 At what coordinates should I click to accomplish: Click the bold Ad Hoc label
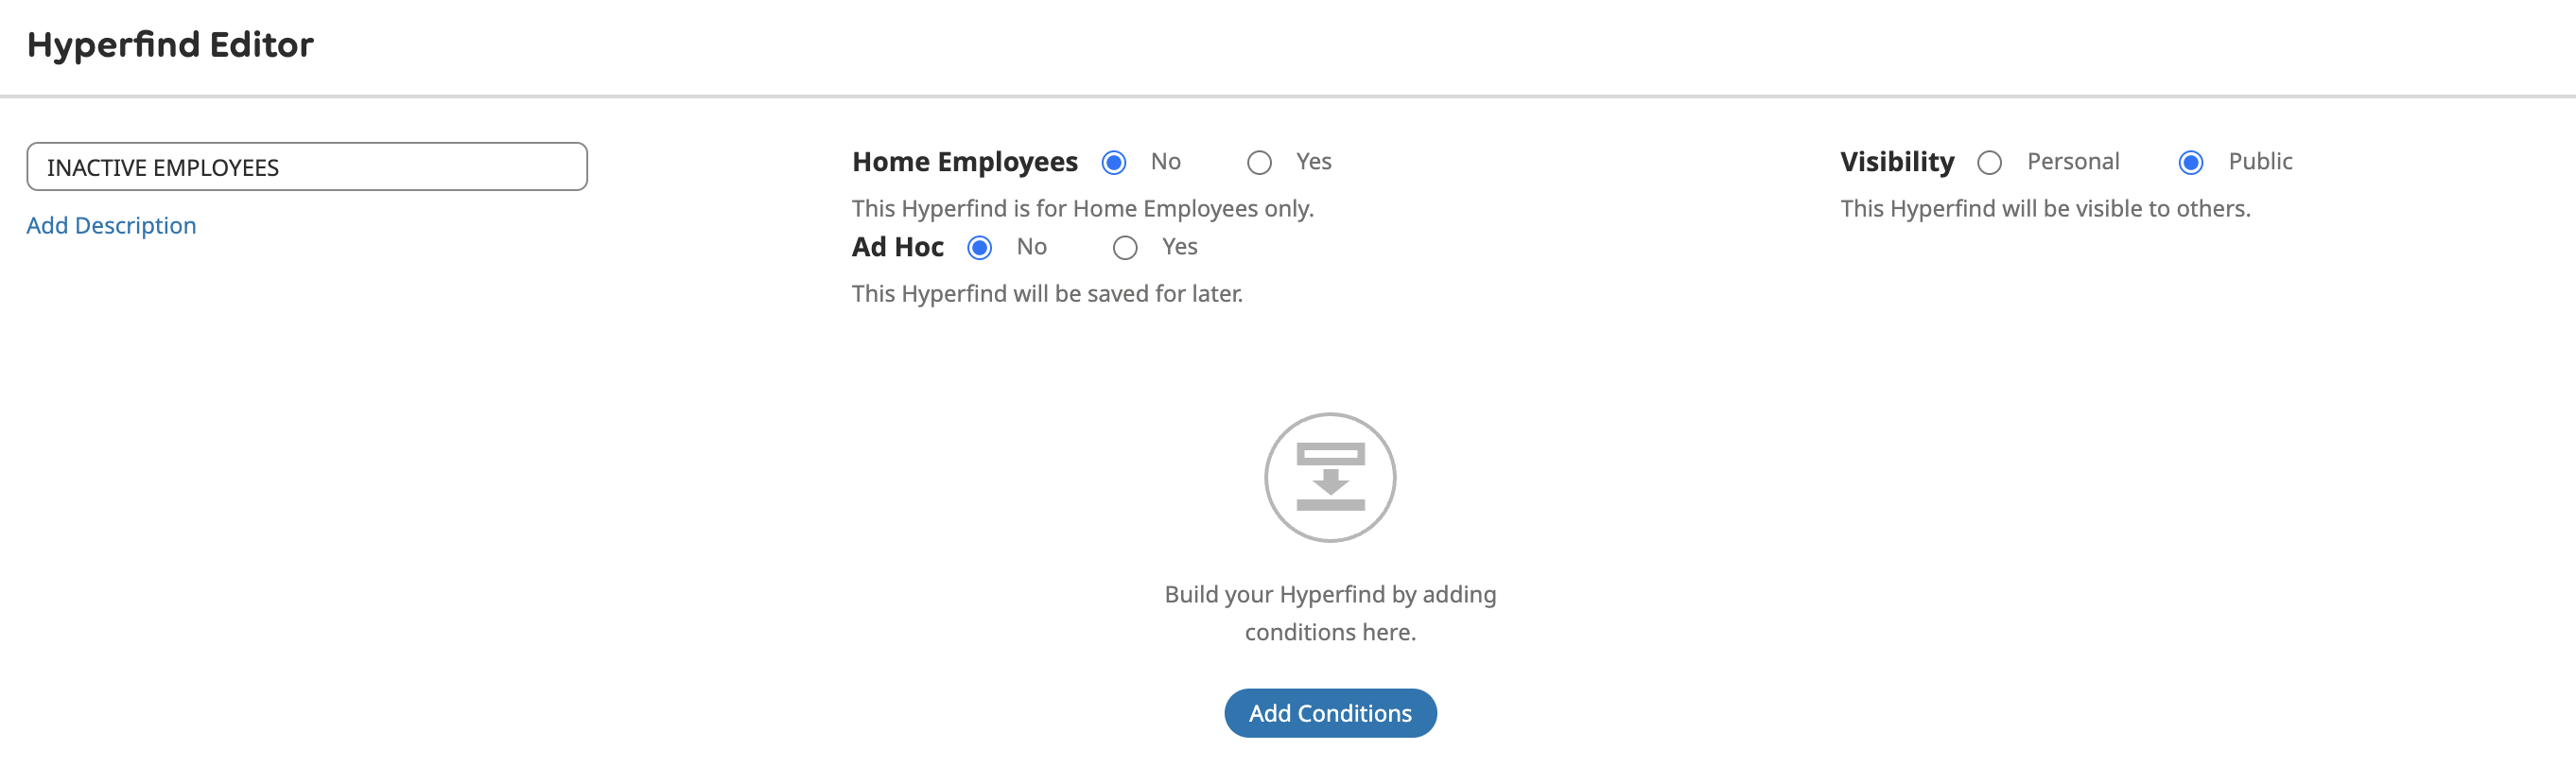tap(897, 247)
